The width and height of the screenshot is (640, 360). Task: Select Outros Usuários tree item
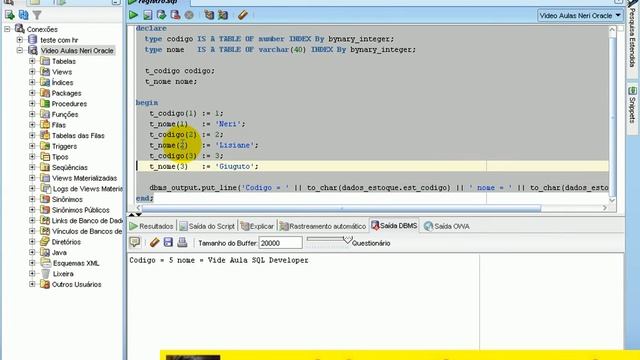(x=77, y=284)
